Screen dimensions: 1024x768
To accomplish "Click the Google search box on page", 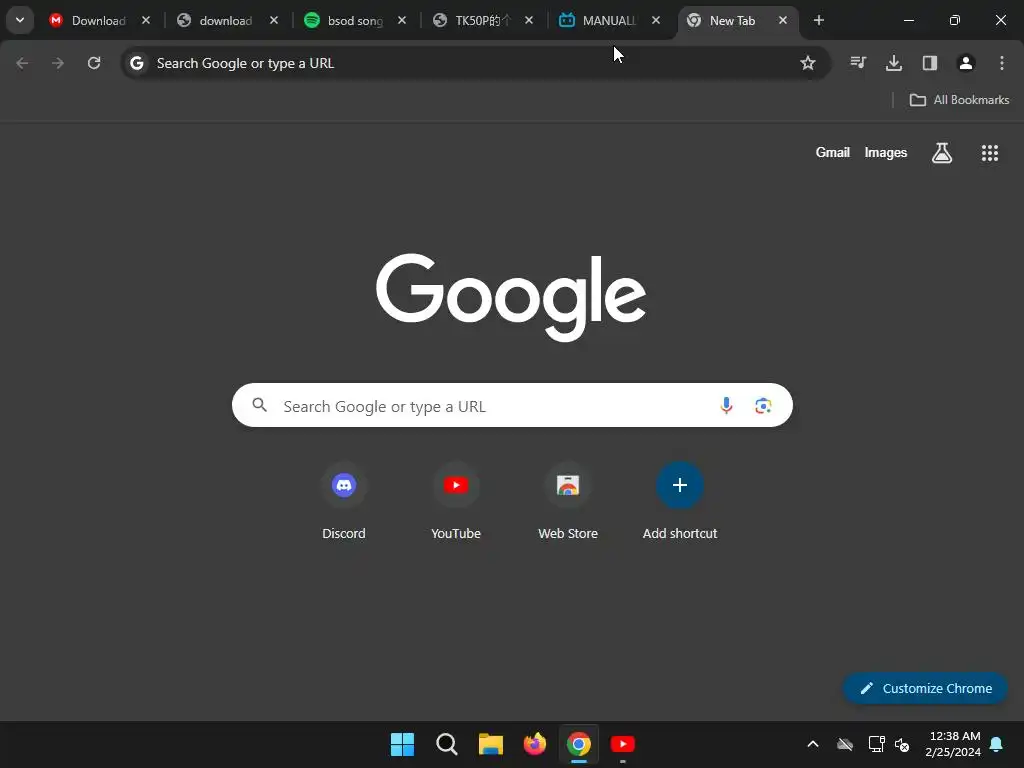I will pyautogui.click(x=512, y=406).
